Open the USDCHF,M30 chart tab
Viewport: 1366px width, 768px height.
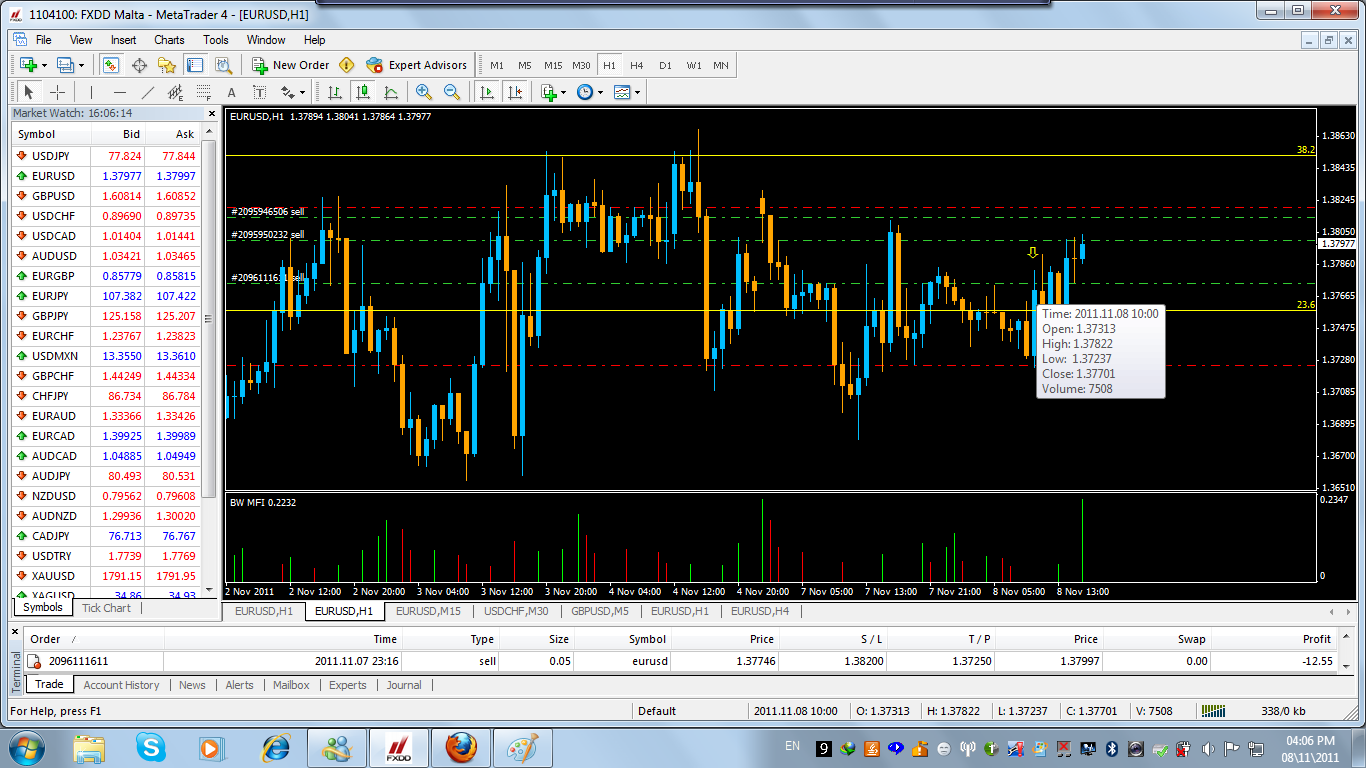pyautogui.click(x=515, y=611)
